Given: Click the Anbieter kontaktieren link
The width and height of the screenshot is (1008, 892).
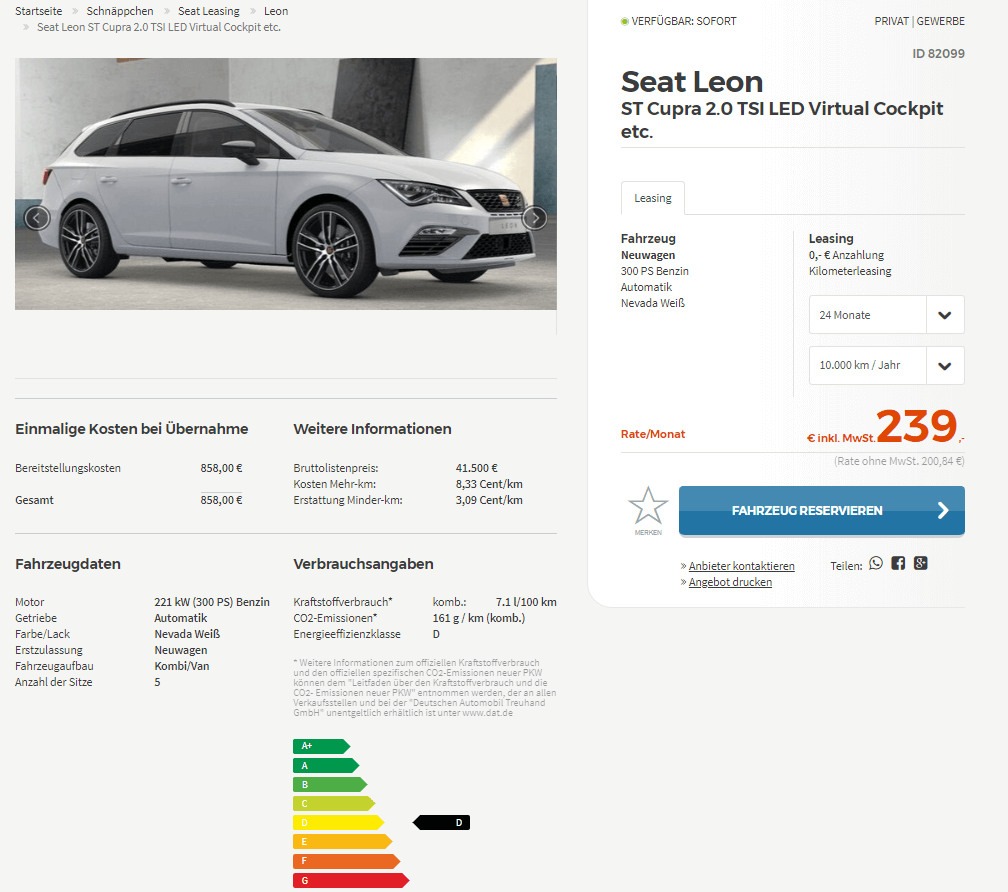Looking at the screenshot, I should tap(741, 566).
